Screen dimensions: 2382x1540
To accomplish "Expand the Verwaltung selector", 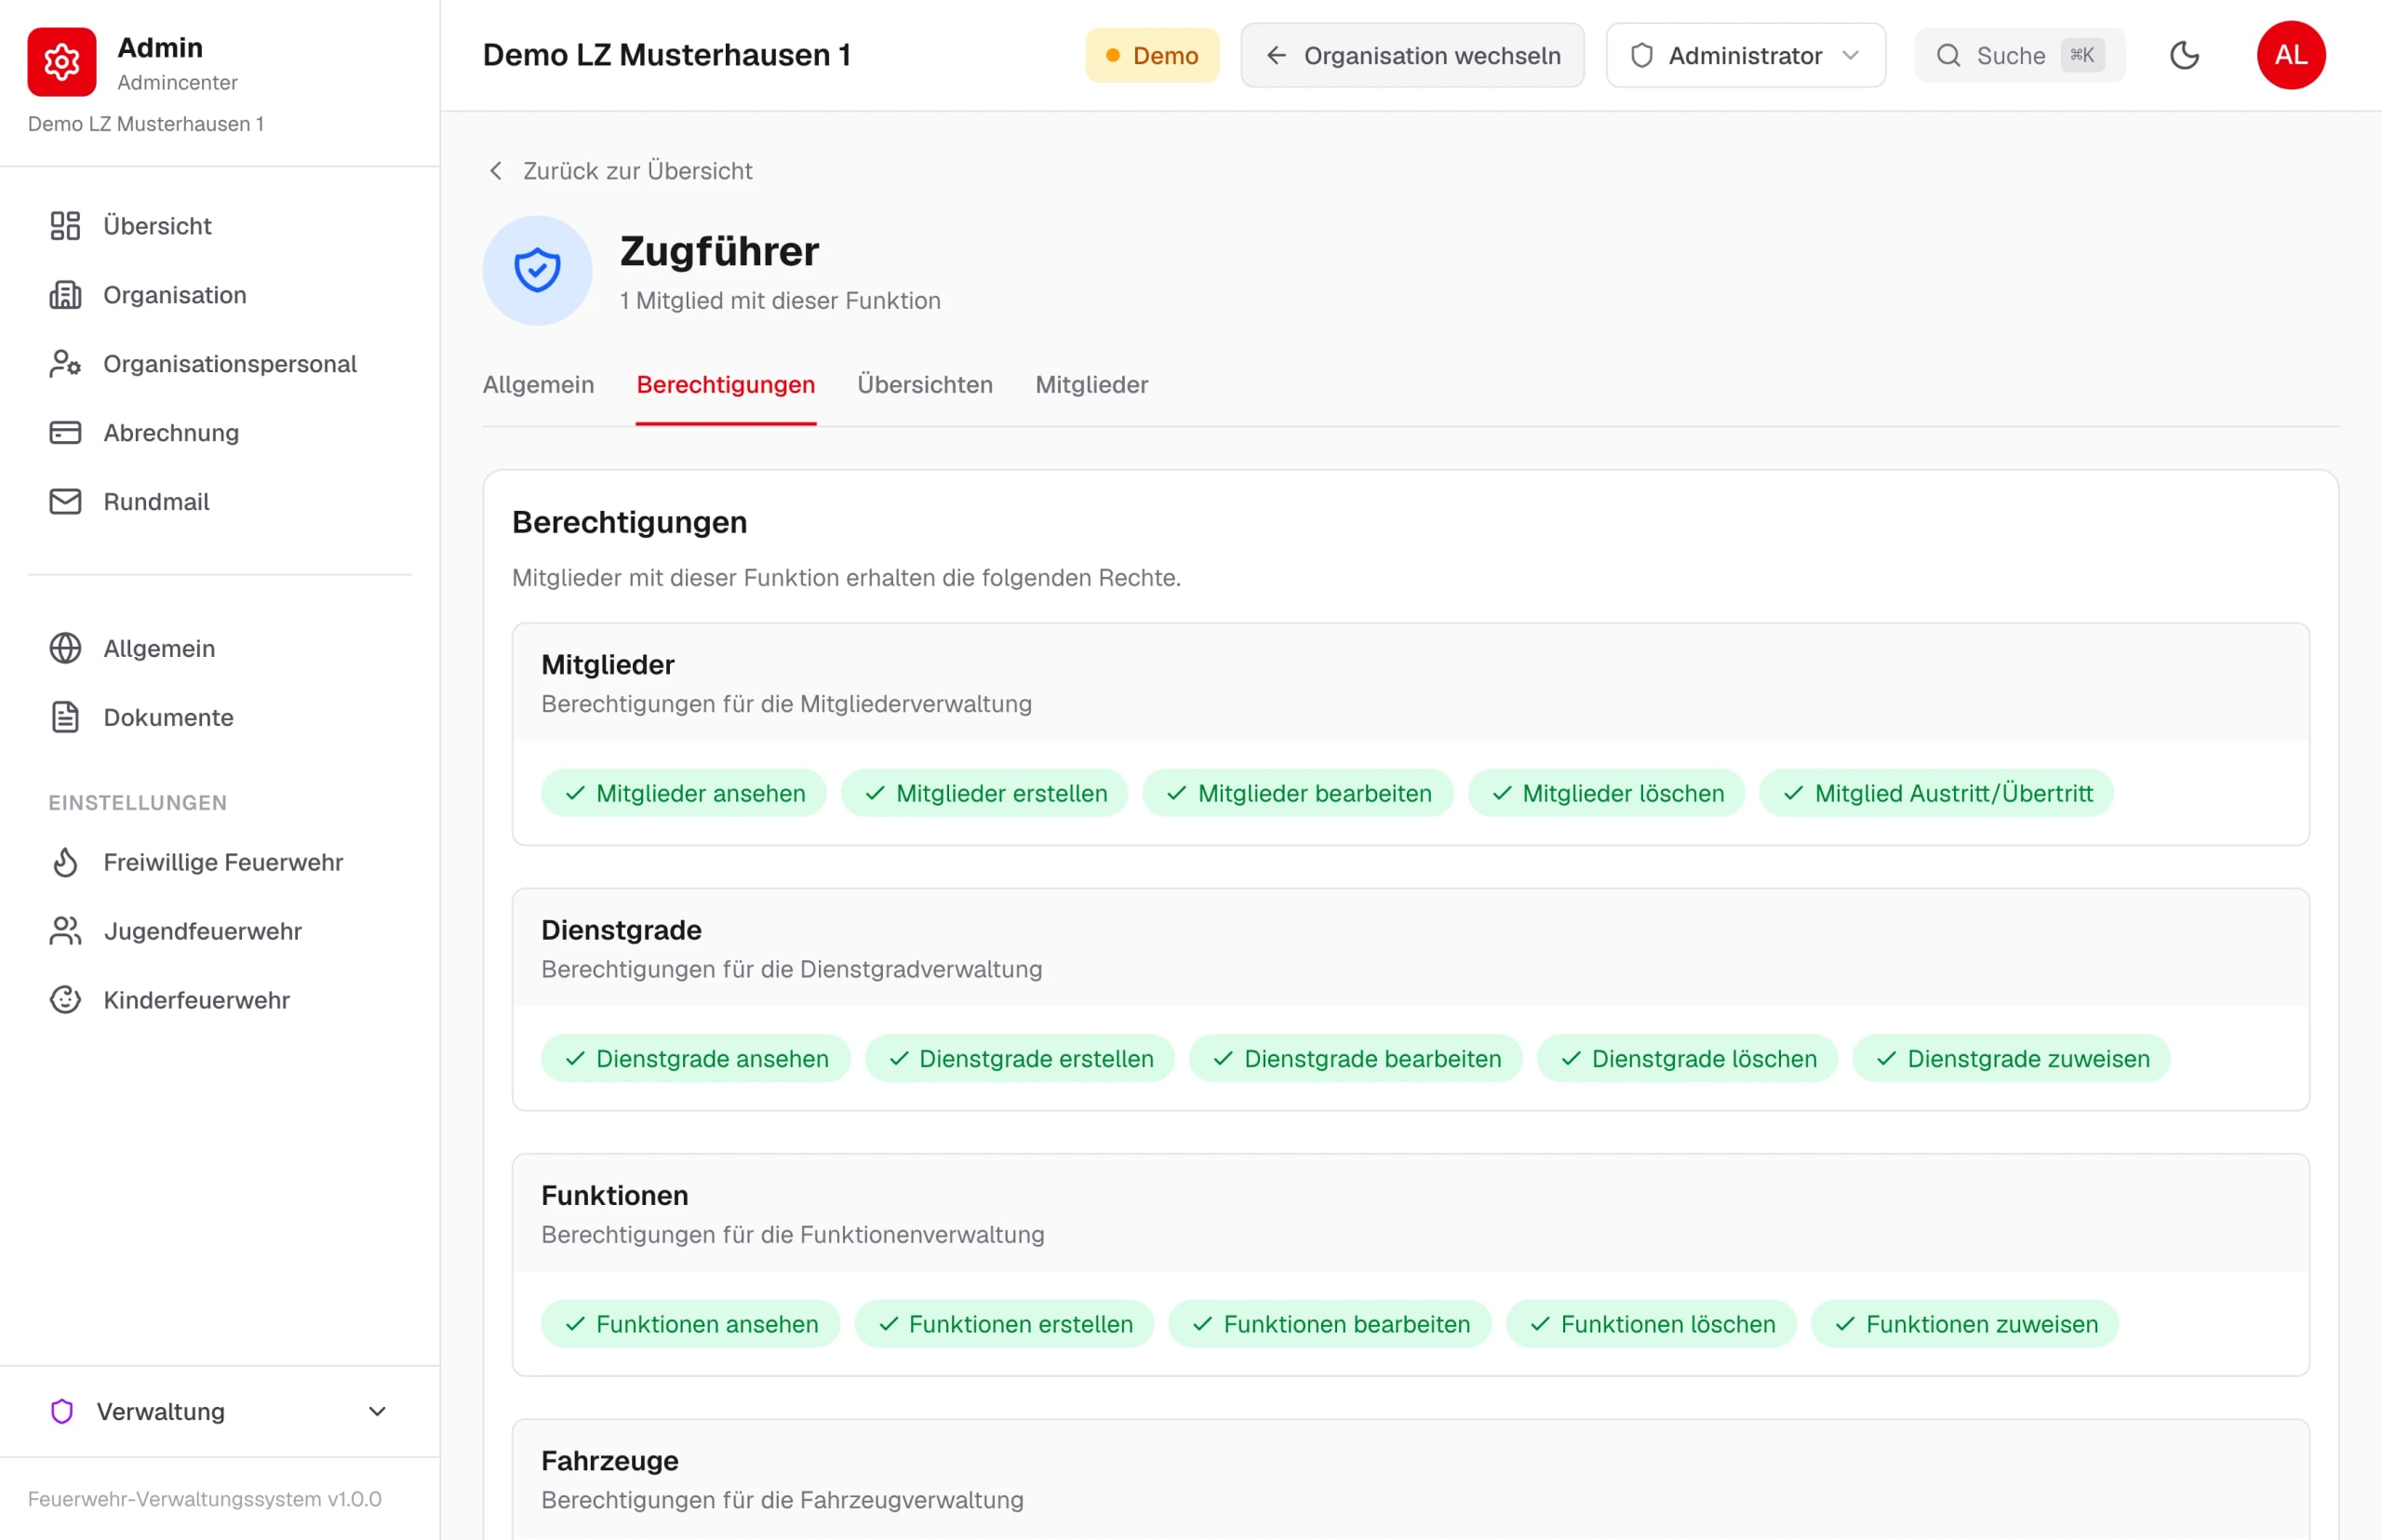I will (219, 1411).
